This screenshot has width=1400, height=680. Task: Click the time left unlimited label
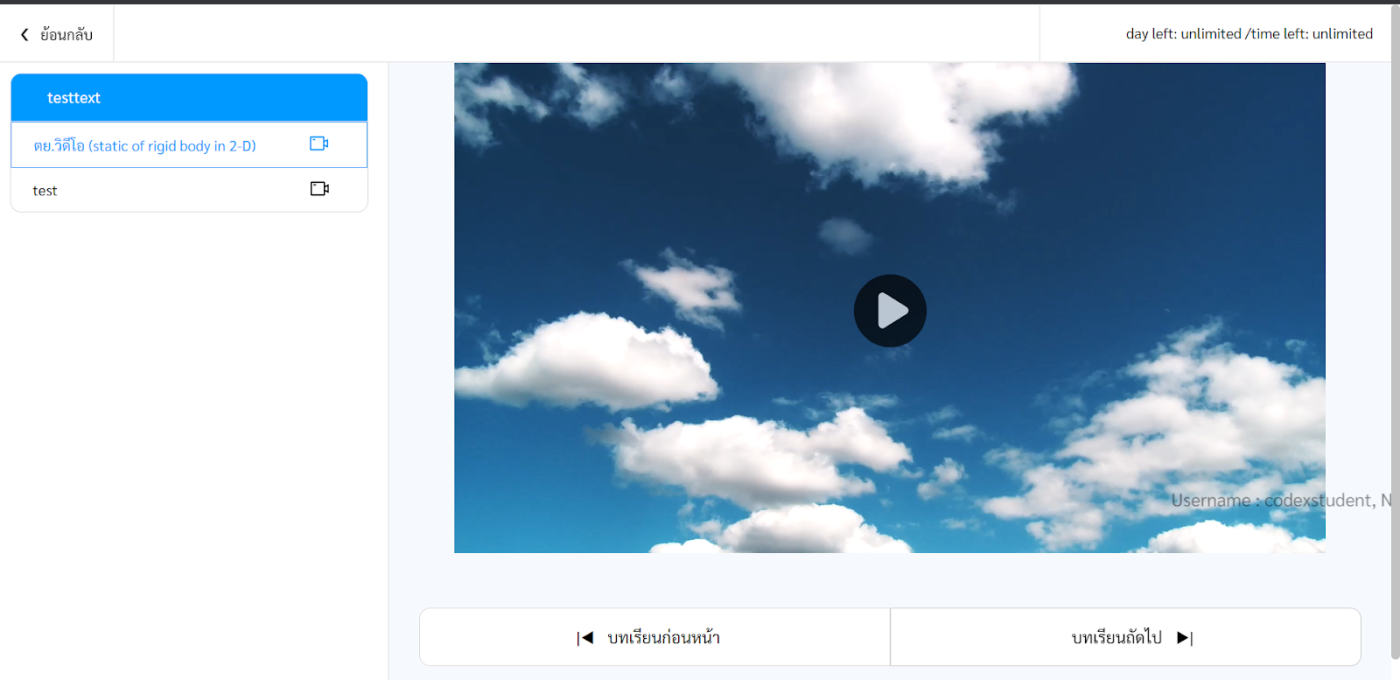(x=1311, y=34)
